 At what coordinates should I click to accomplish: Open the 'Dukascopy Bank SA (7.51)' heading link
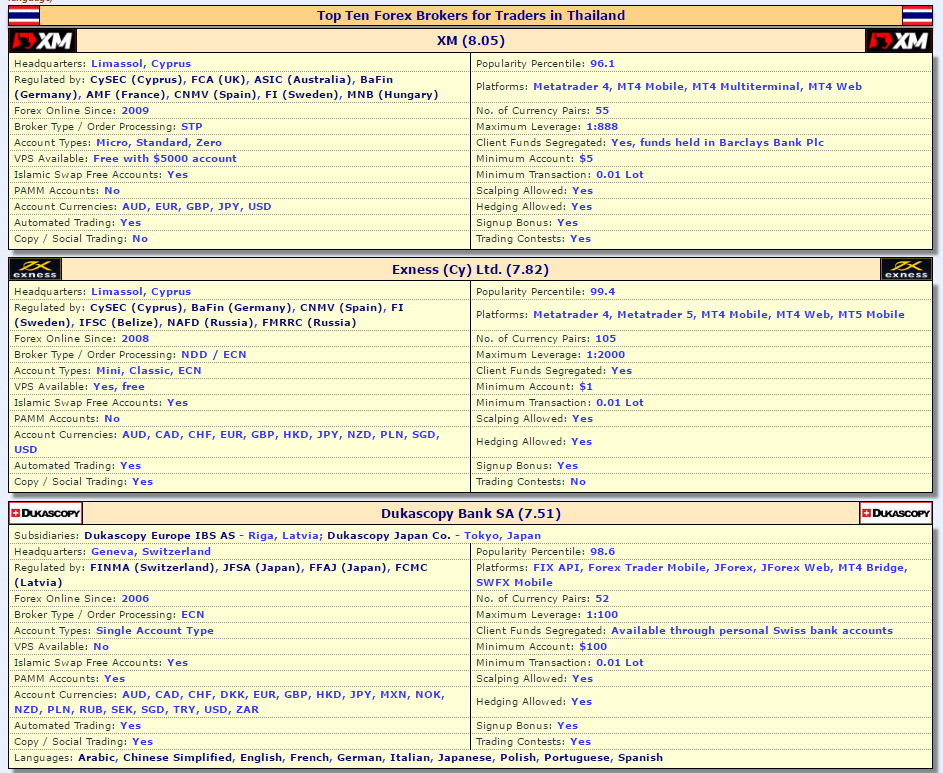(x=471, y=514)
